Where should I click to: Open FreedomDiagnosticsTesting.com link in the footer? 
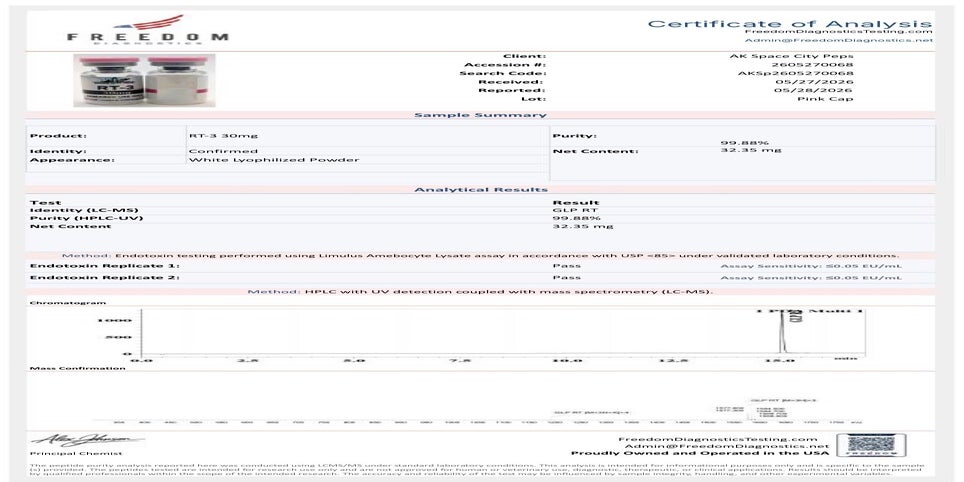click(718, 439)
